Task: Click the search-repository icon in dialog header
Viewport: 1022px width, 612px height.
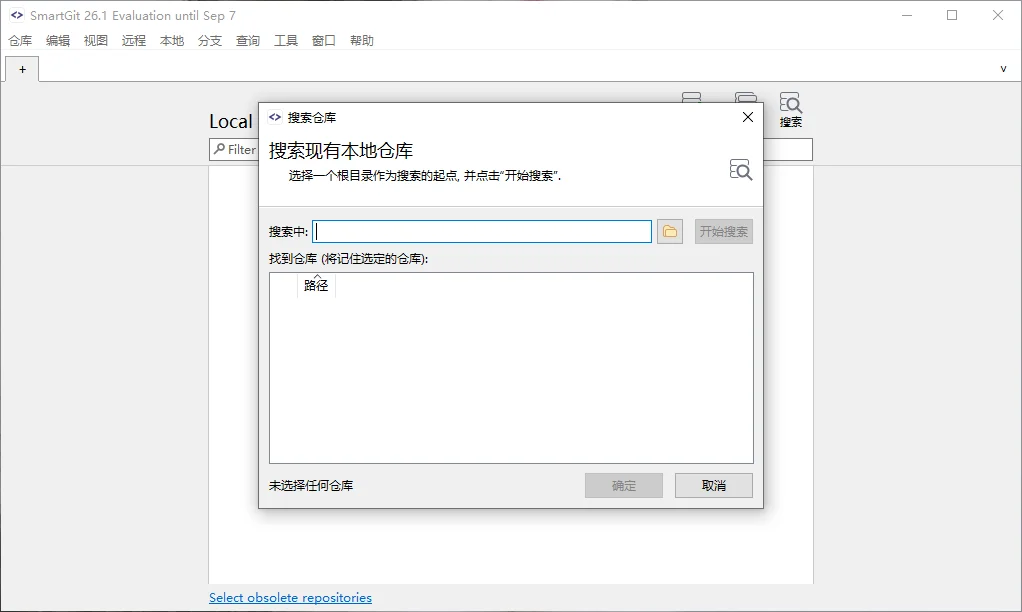Action: 740,169
